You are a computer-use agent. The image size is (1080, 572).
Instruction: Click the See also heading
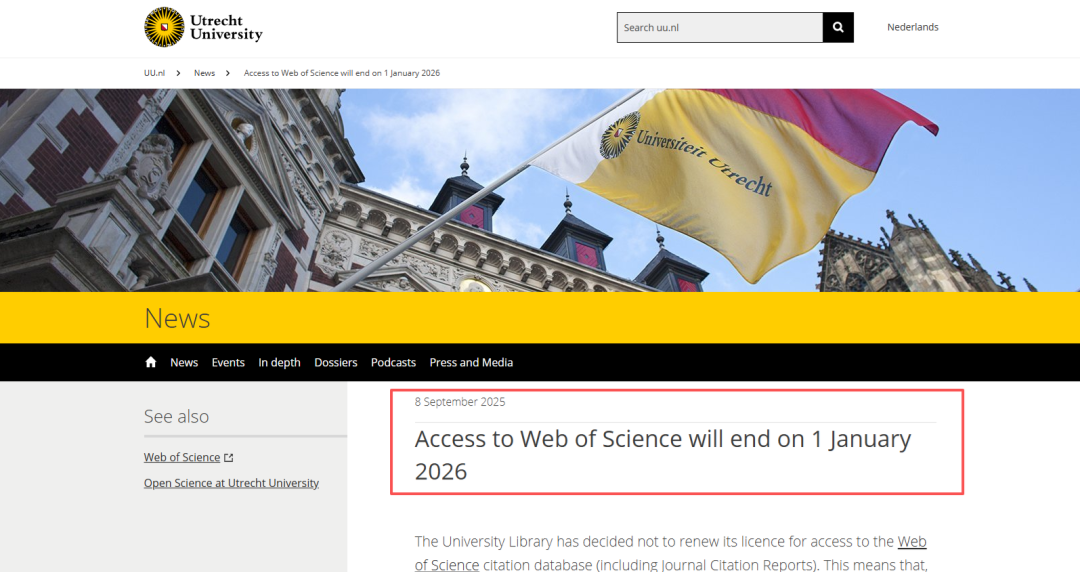(x=176, y=416)
